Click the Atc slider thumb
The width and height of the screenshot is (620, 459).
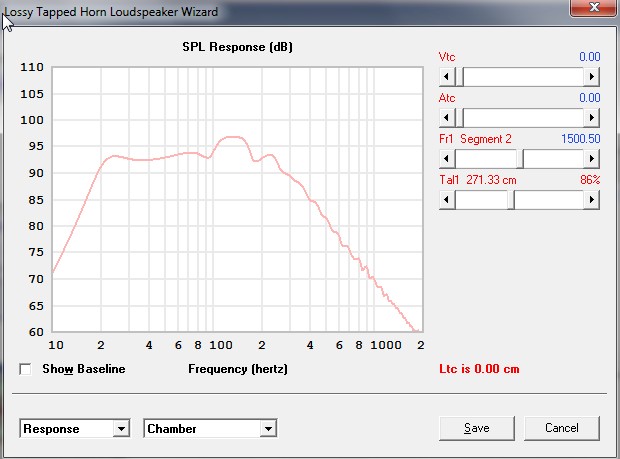(459, 117)
